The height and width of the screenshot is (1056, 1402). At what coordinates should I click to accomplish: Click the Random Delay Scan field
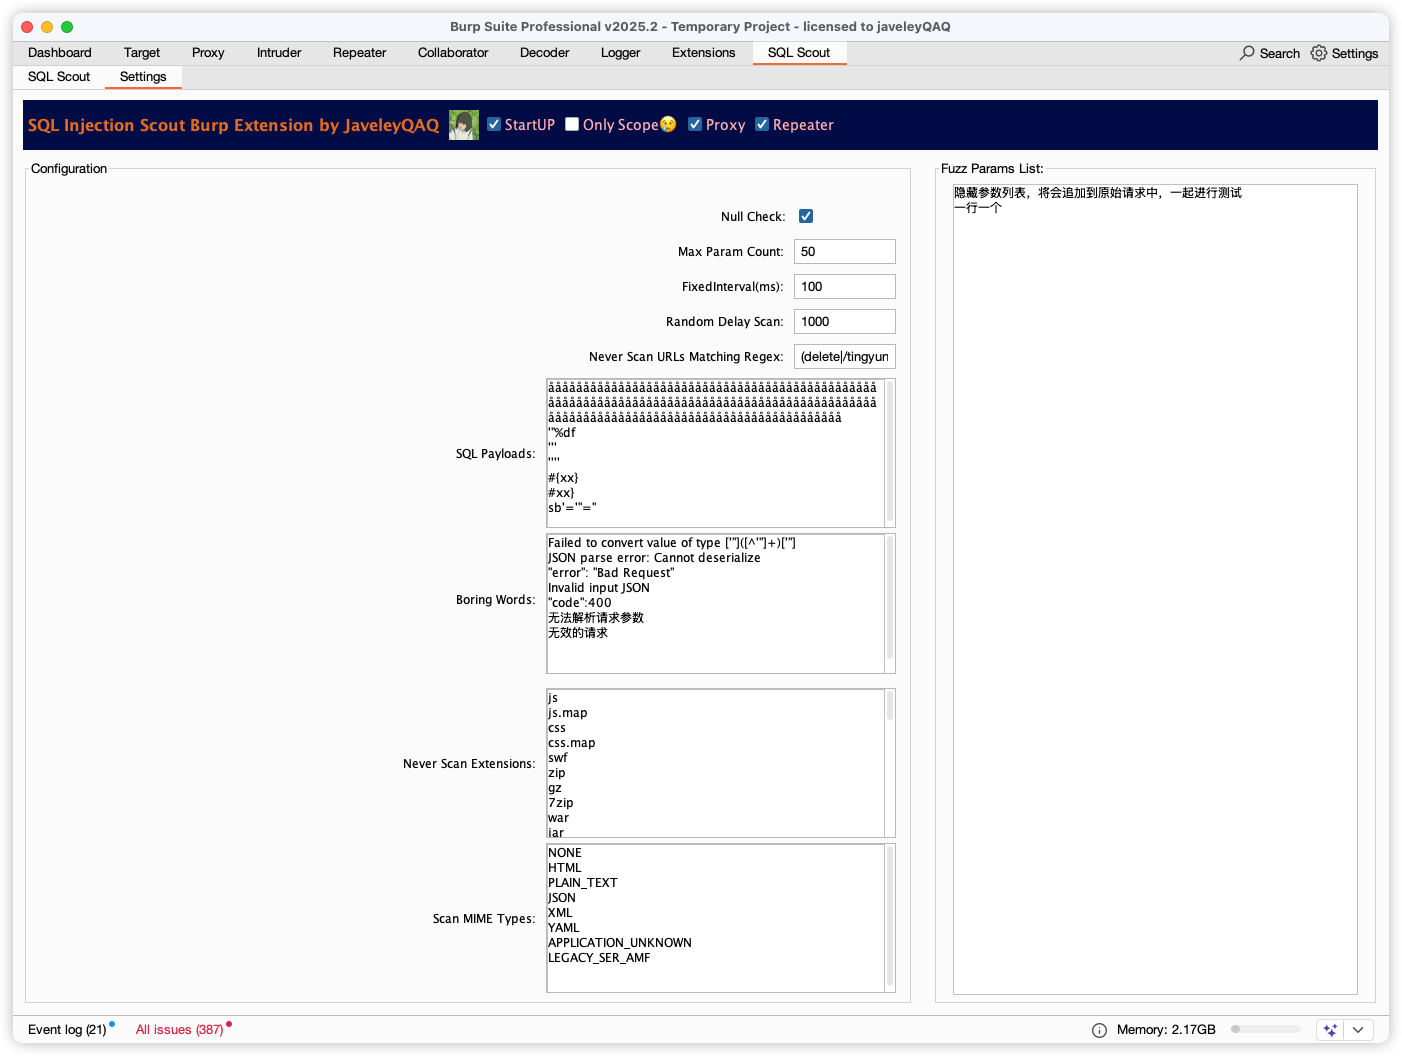pos(845,322)
